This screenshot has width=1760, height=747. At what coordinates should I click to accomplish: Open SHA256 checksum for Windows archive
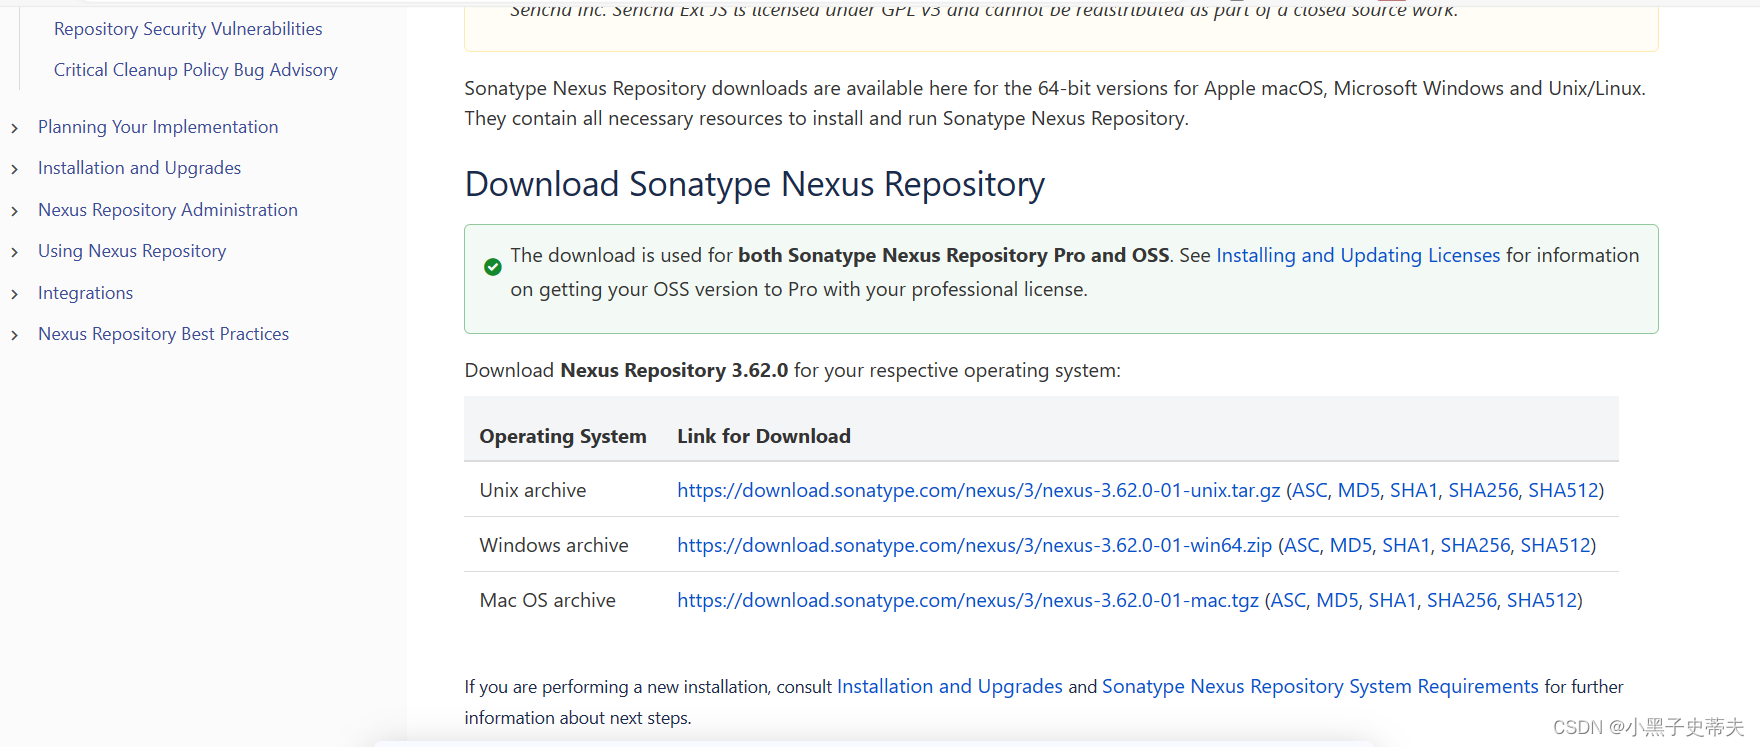[1475, 545]
